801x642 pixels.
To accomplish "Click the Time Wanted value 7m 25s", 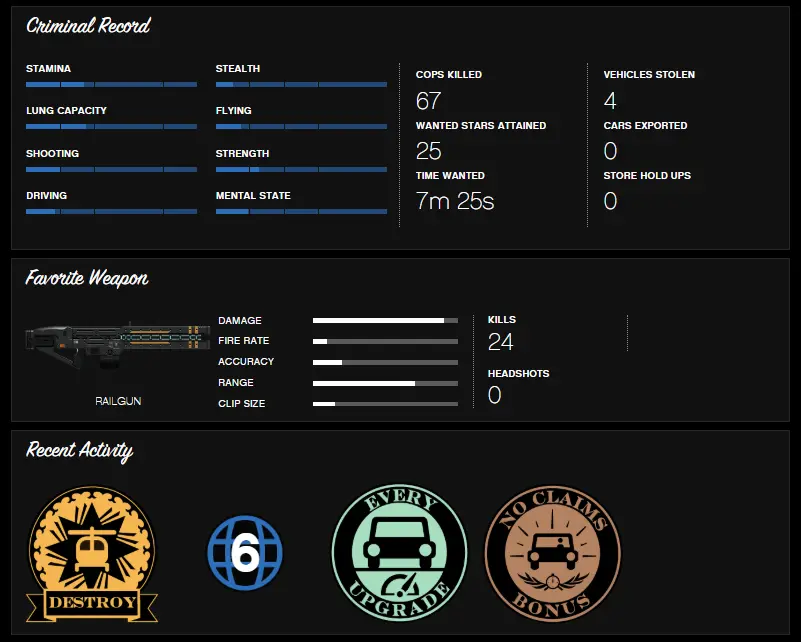I will 455,201.
